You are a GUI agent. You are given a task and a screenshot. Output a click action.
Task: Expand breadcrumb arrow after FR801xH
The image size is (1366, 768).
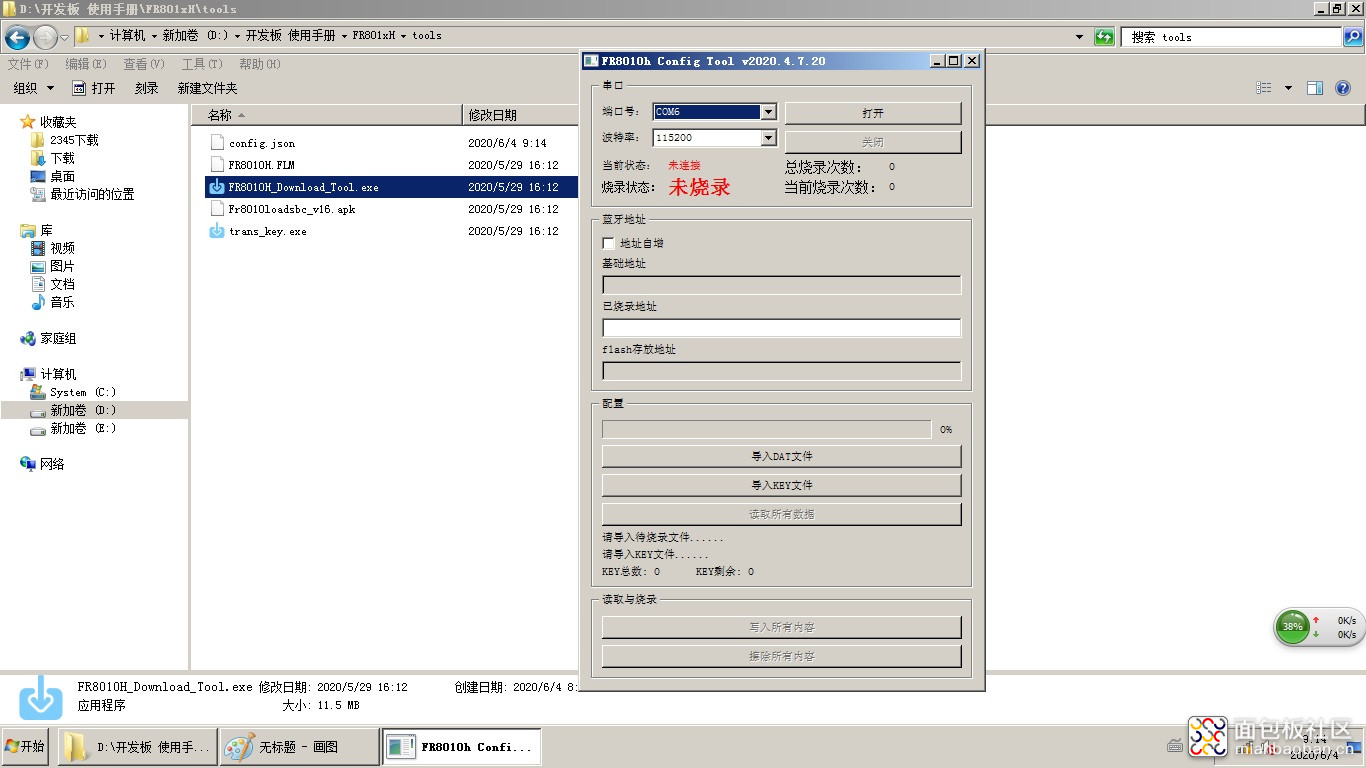[x=405, y=36]
